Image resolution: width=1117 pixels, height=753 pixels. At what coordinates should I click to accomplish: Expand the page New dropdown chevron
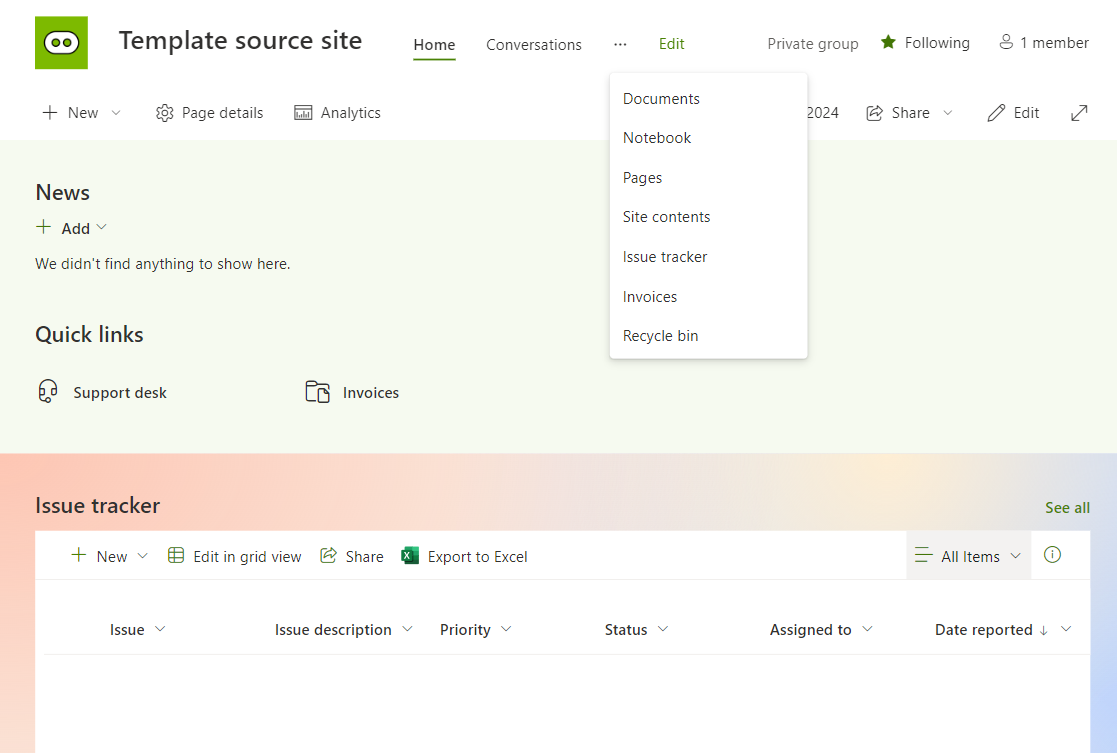click(x=116, y=113)
